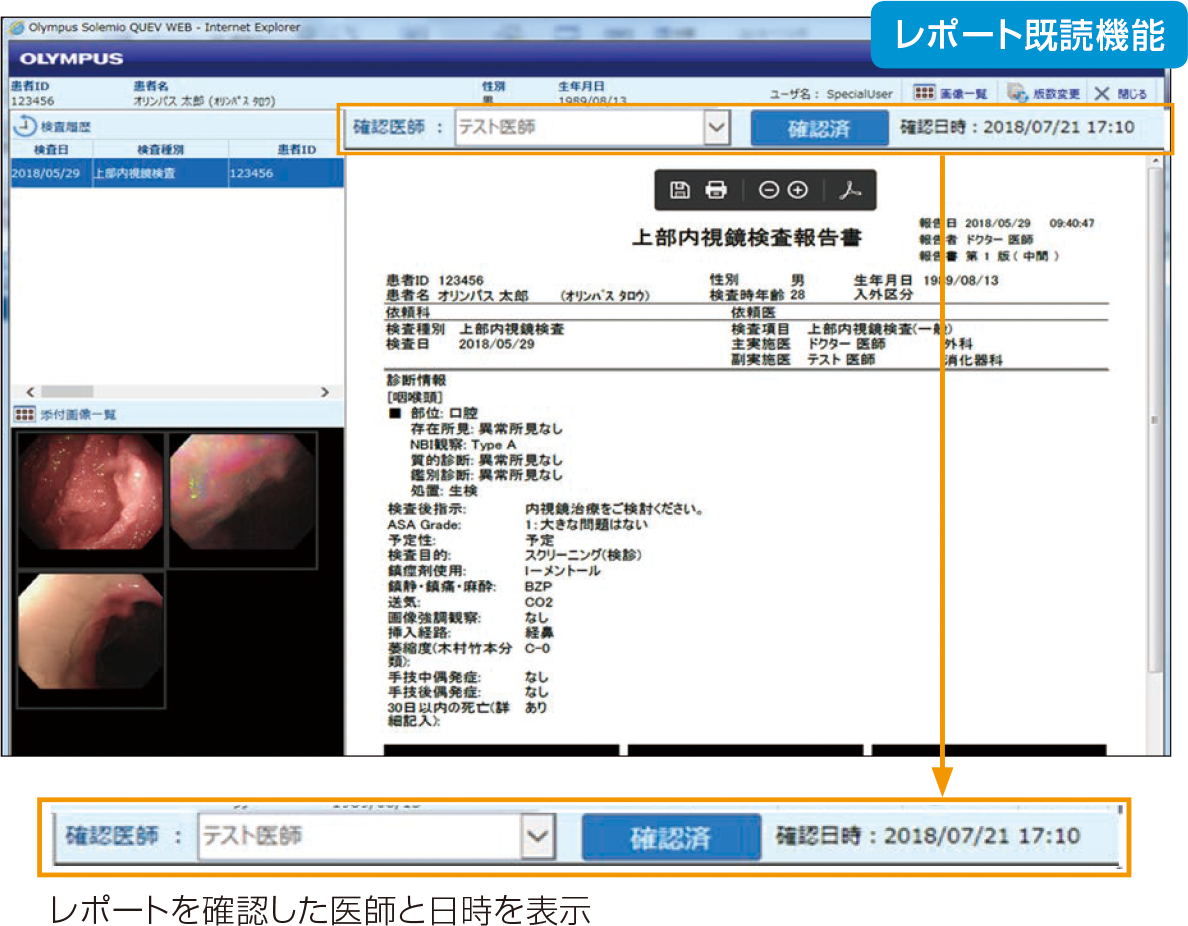Open the report in Adobe Acrobat via the PDF icon

point(850,190)
